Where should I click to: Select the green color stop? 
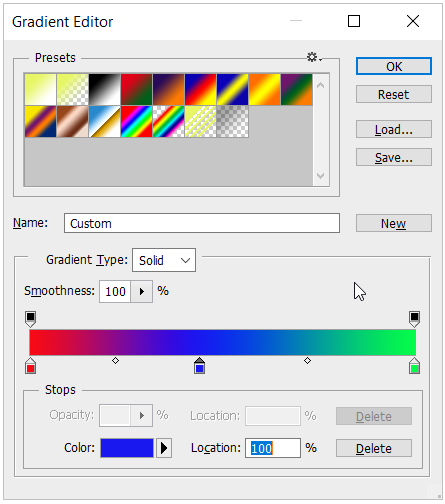coord(414,366)
